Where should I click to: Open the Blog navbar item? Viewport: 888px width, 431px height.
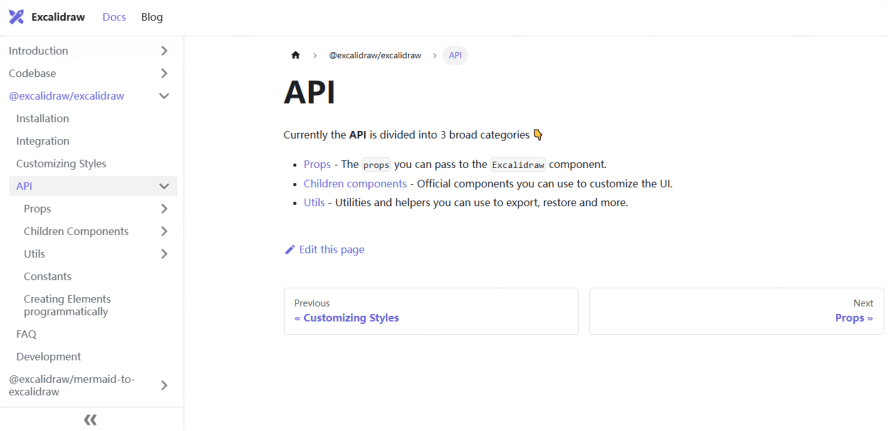click(x=152, y=17)
